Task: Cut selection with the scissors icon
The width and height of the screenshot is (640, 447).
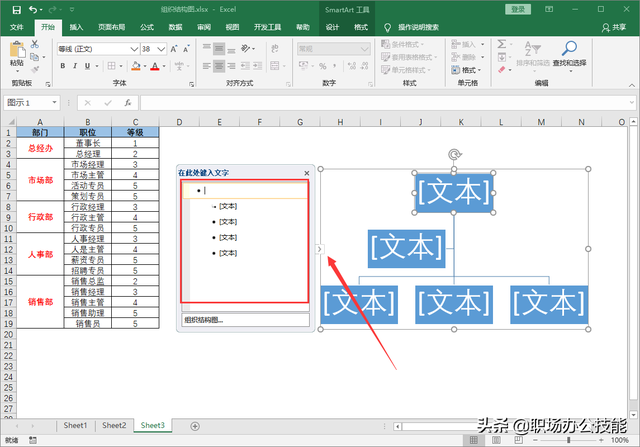Action: click(35, 44)
